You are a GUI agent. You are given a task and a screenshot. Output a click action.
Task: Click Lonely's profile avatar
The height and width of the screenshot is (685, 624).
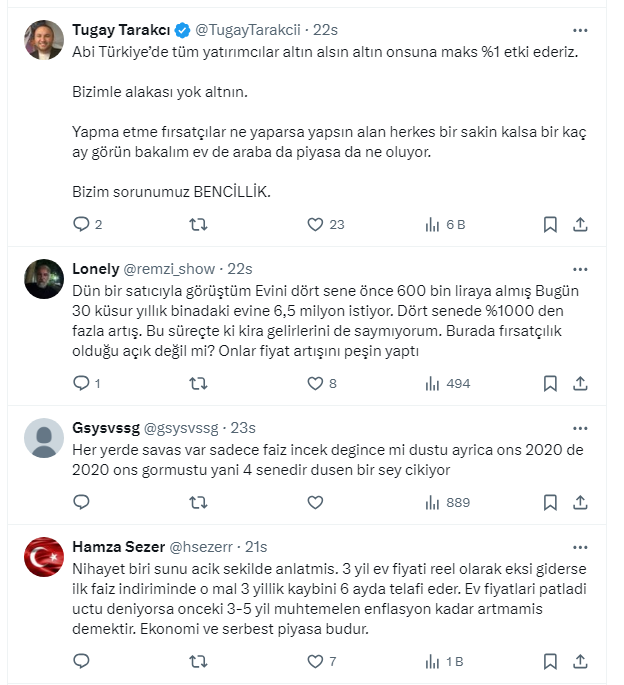[43, 279]
